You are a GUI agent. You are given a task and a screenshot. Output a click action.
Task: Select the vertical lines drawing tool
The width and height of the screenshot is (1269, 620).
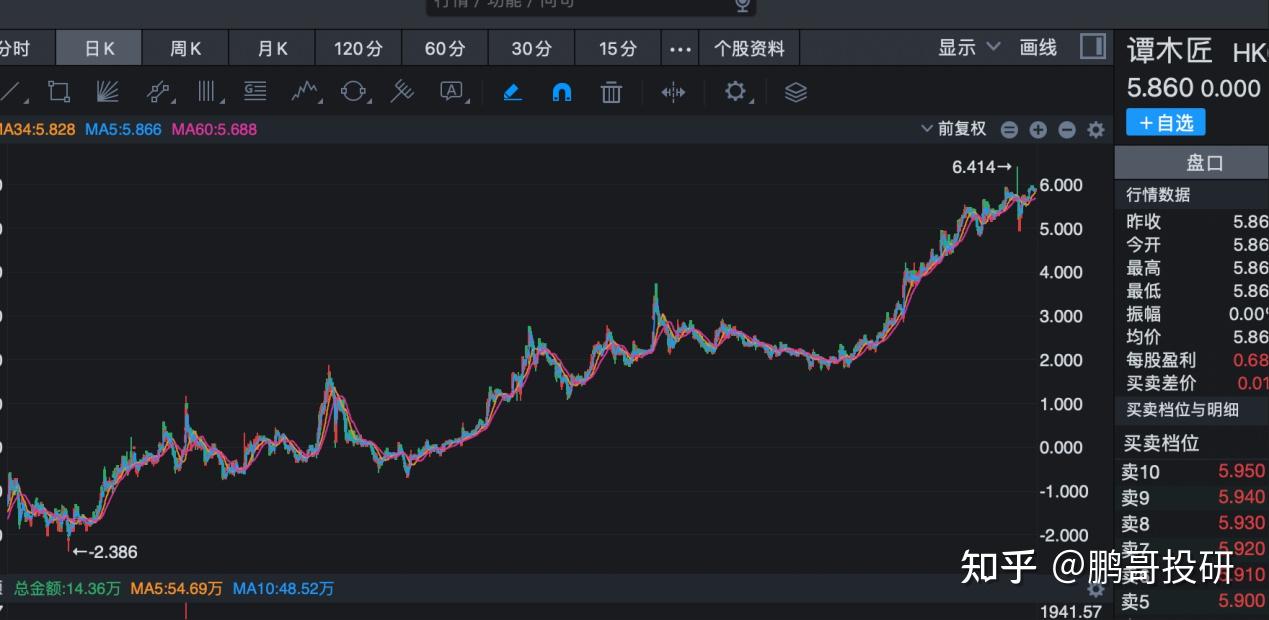[206, 91]
